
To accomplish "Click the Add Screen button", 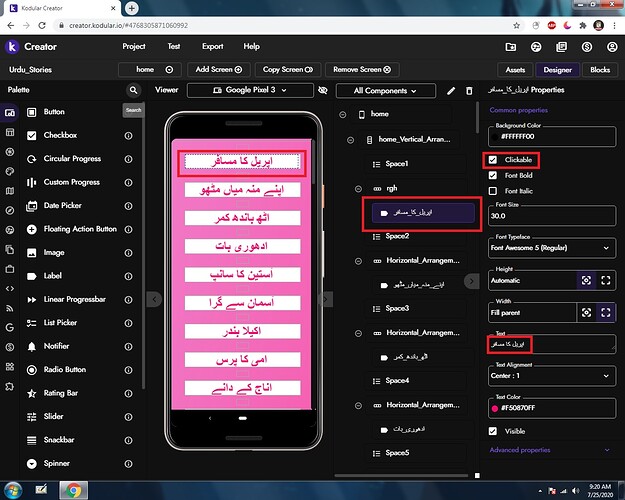I will pos(219,70).
